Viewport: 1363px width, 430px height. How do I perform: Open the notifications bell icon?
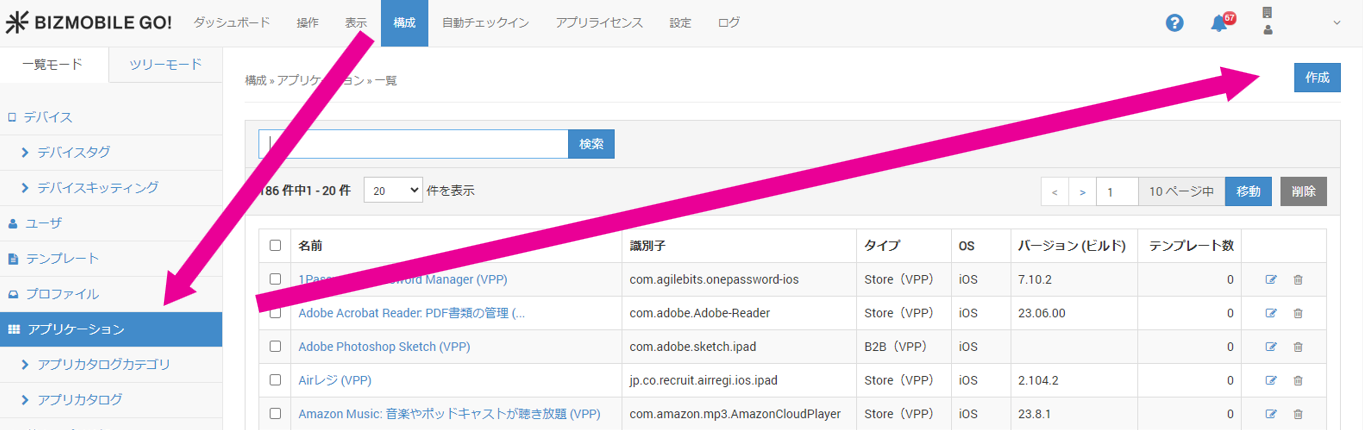(1219, 23)
